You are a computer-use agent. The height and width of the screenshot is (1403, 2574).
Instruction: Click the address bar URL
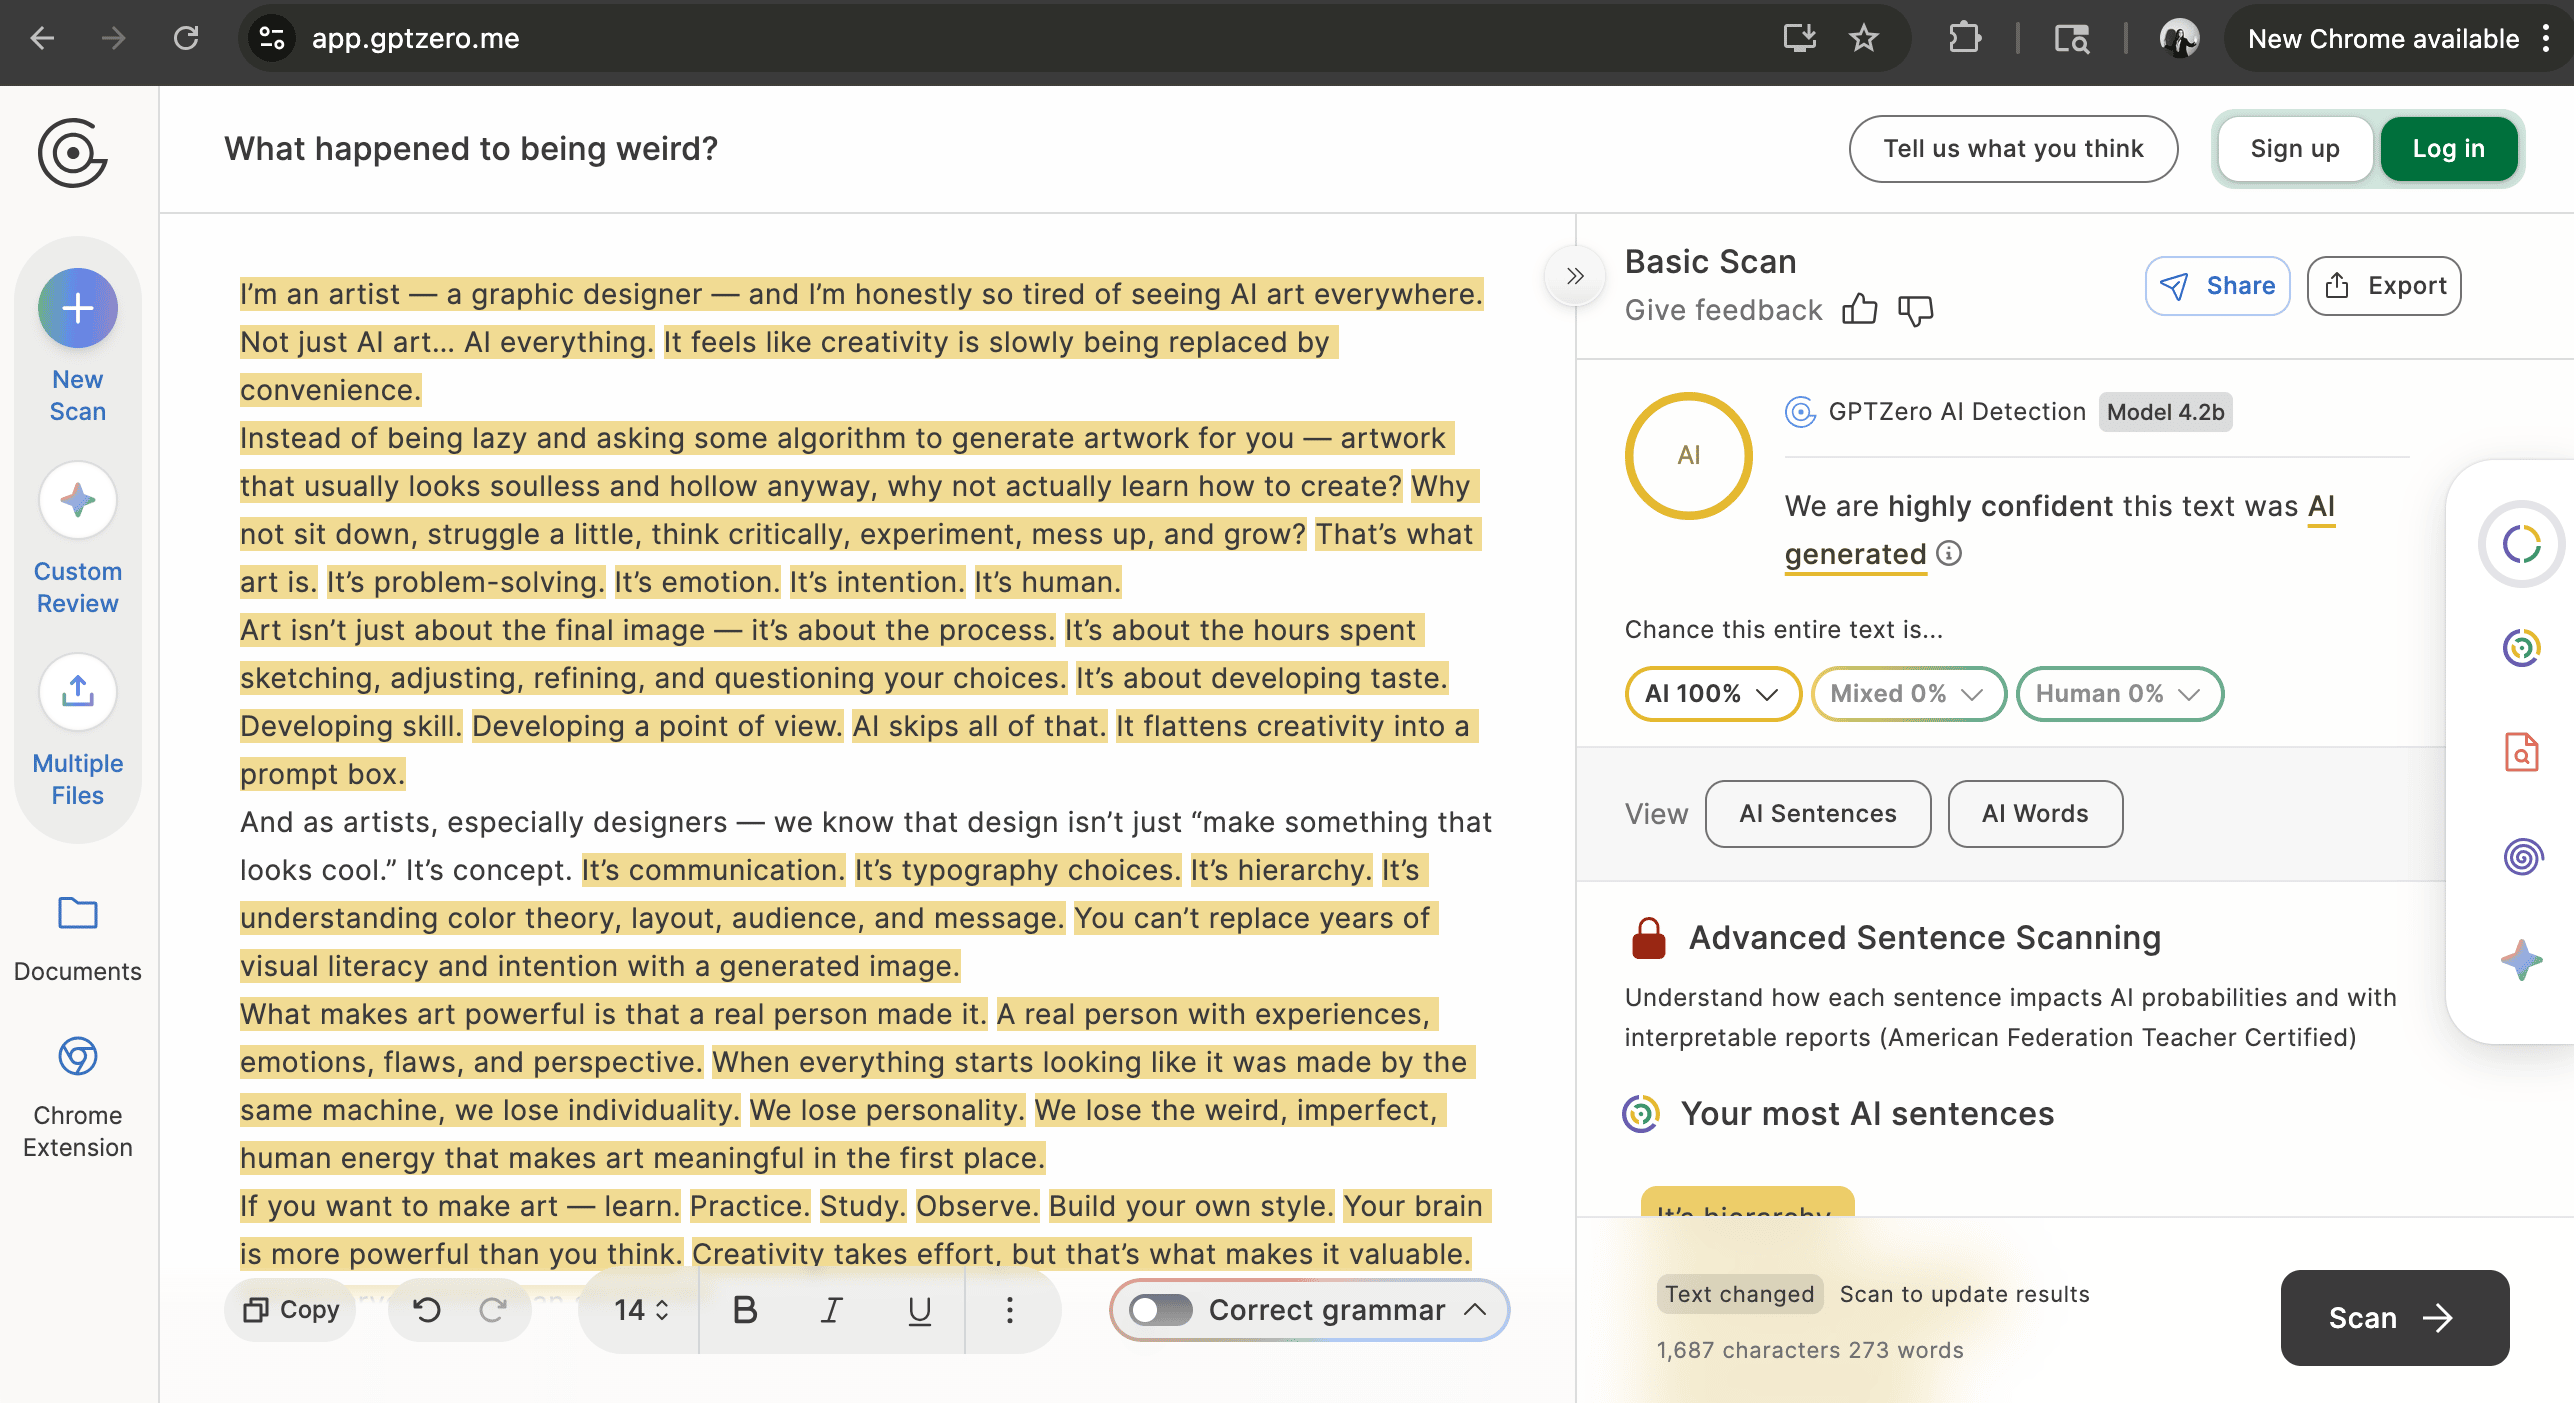coord(415,38)
